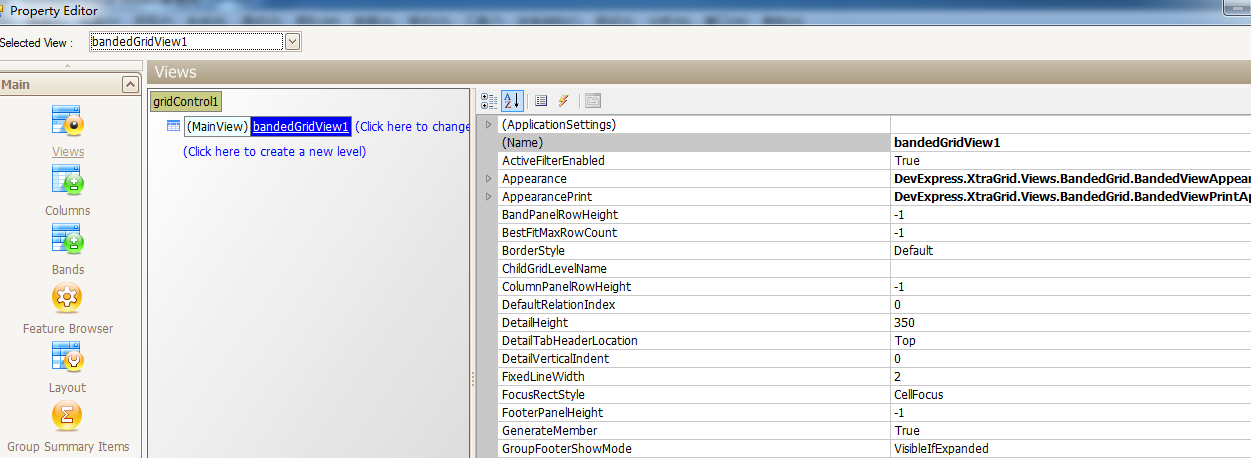Screen dimensions: 1251x458
Task: Select the DetailVerticalIndent property
Action: tap(694, 359)
